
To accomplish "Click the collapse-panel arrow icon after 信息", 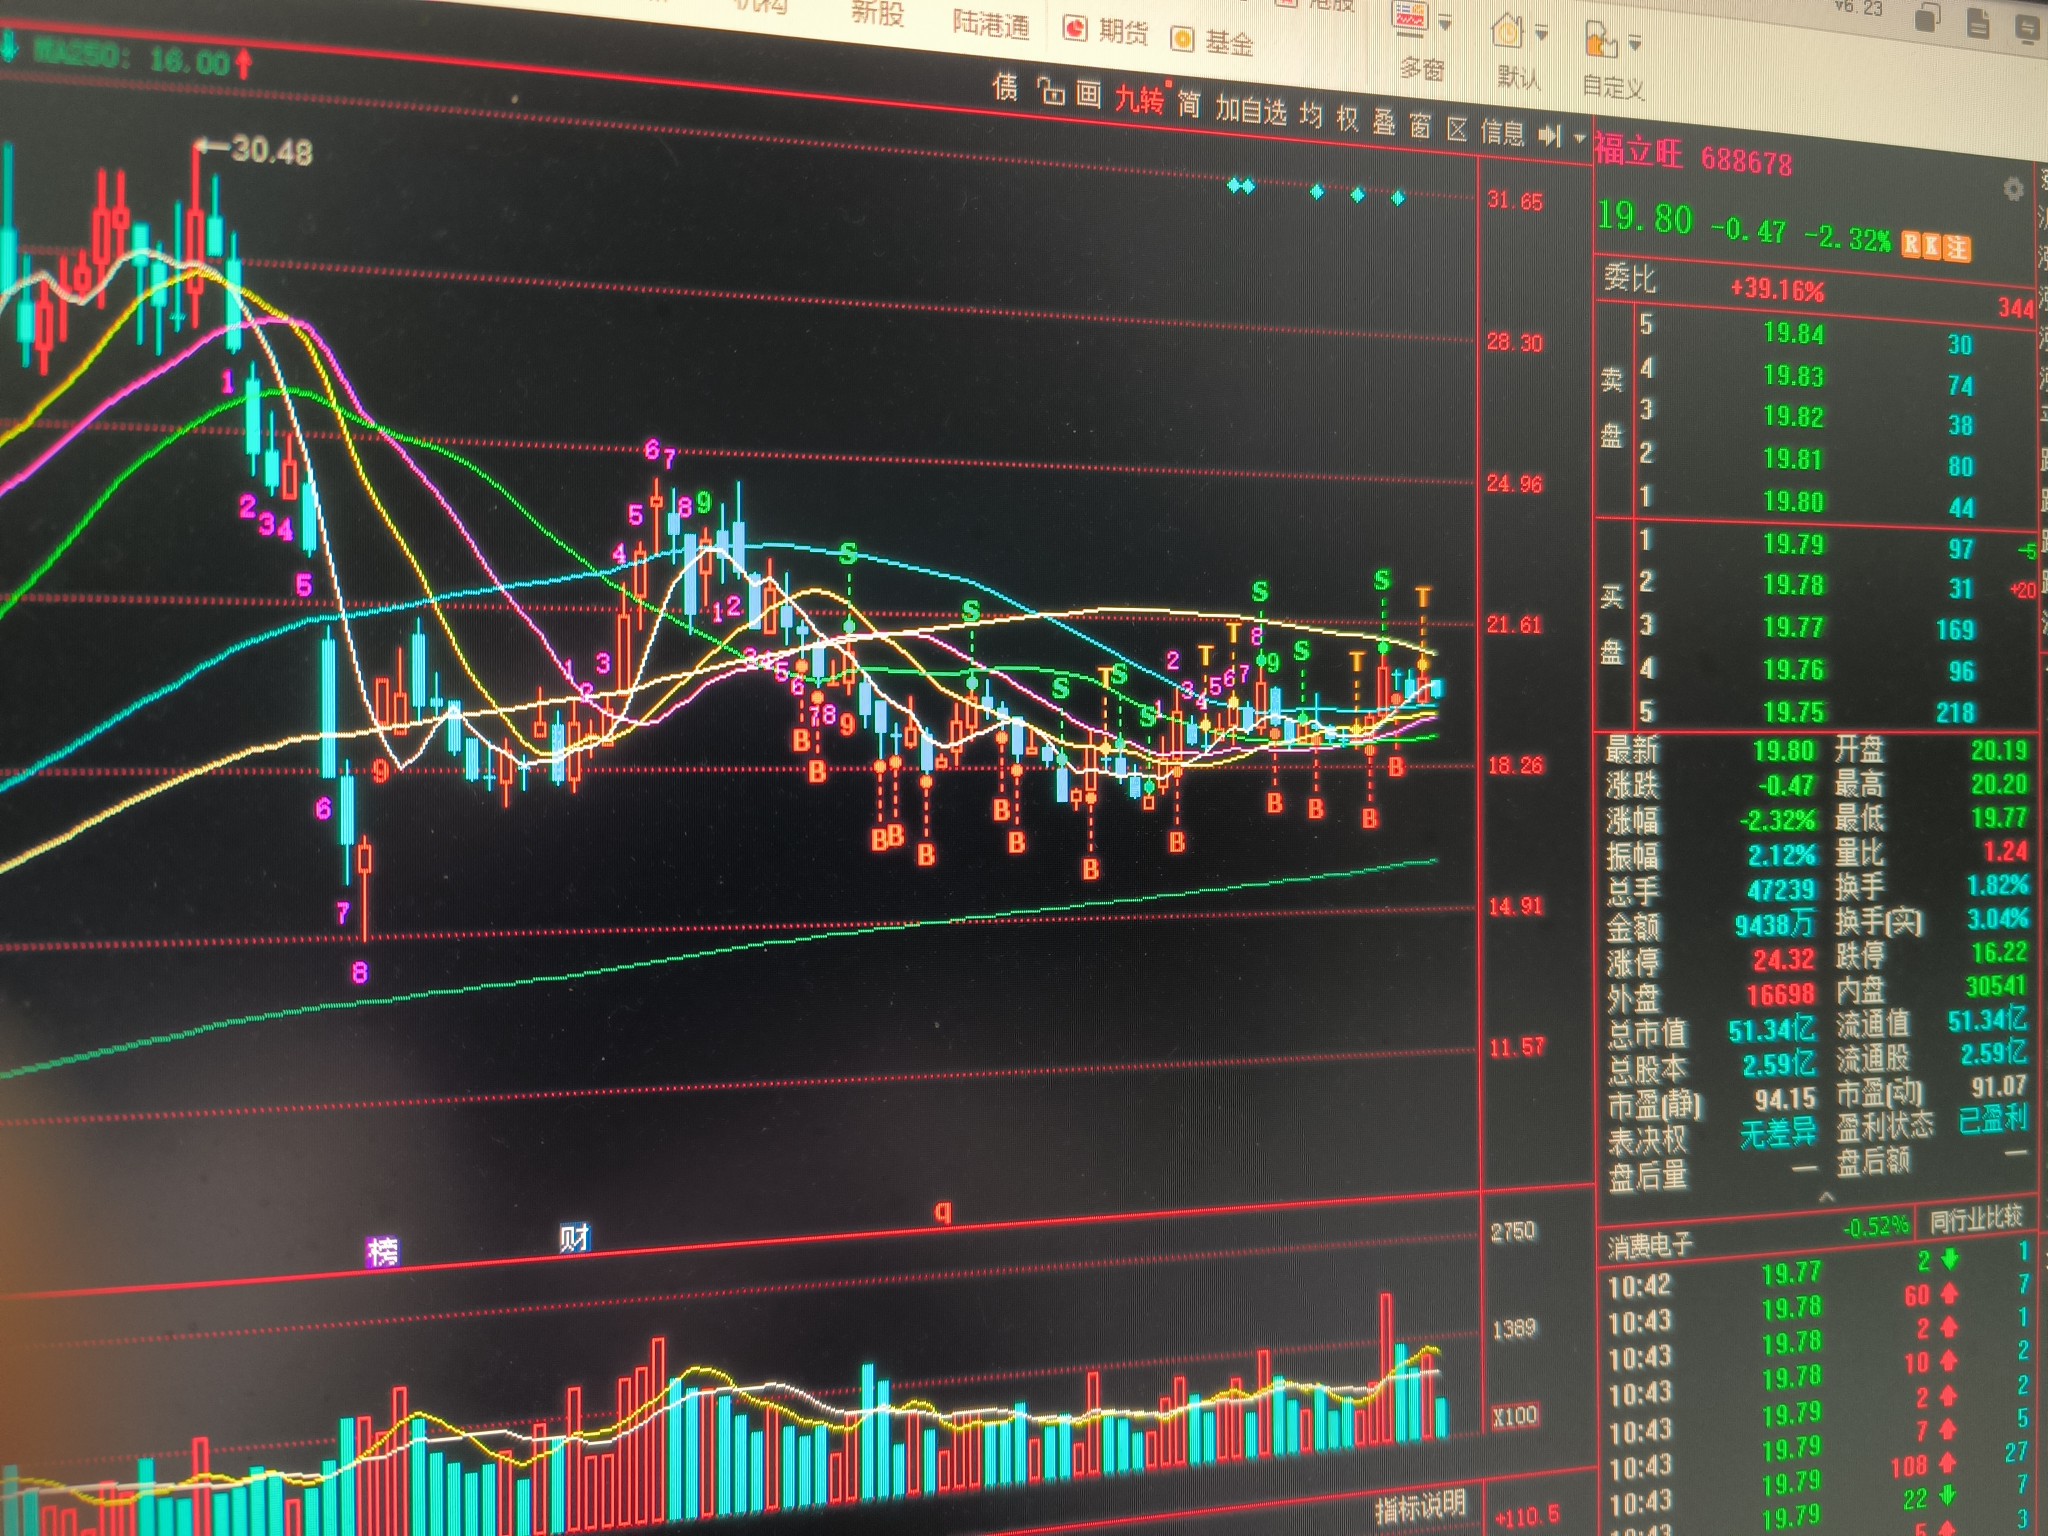I will pyautogui.click(x=1550, y=135).
